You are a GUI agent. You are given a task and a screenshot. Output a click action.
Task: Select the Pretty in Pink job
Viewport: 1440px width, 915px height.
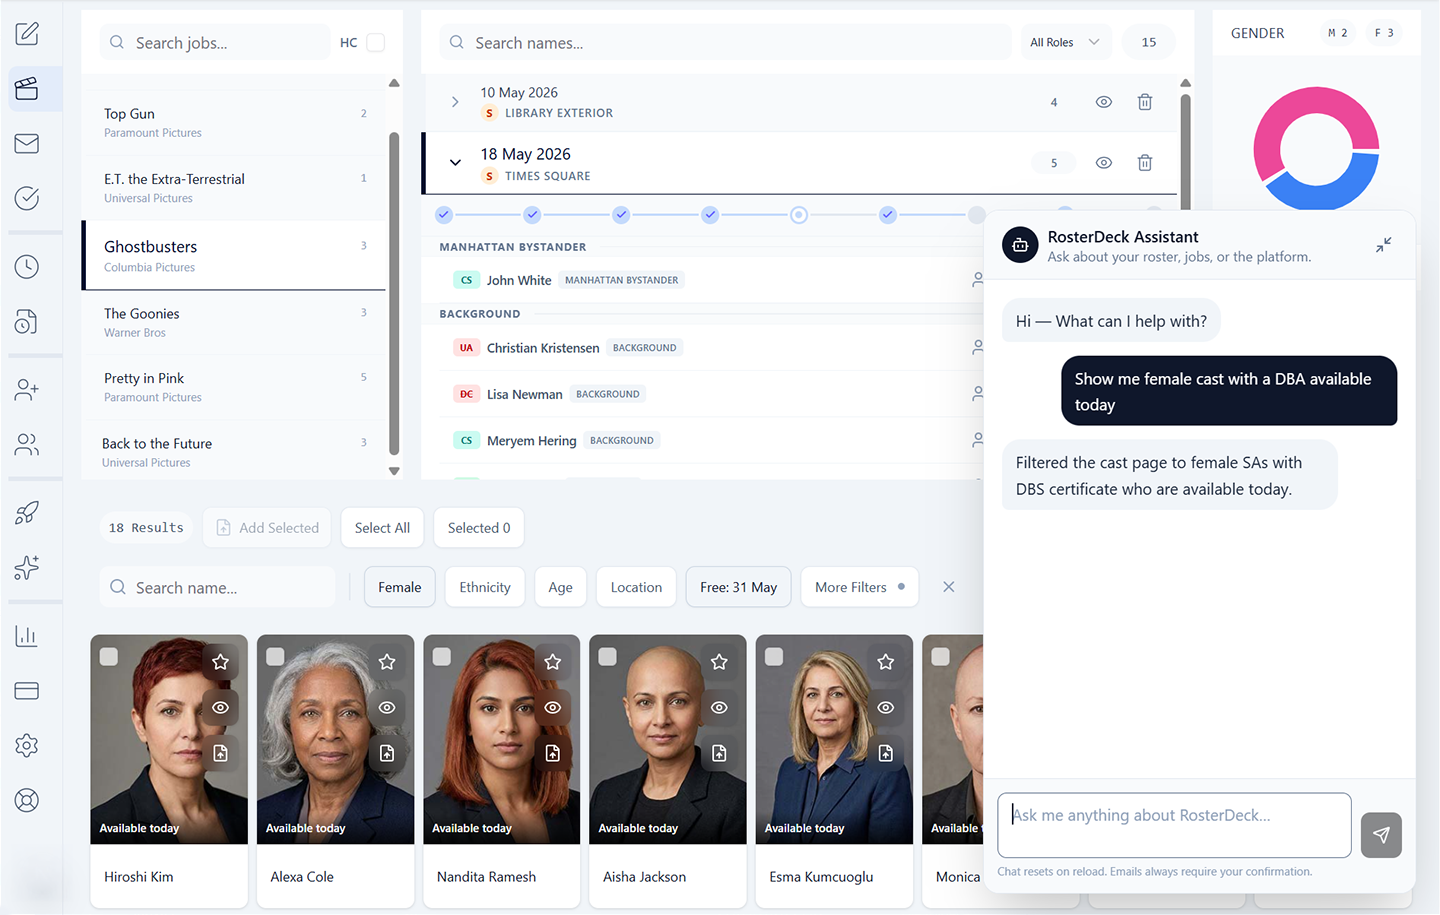tap(235, 387)
